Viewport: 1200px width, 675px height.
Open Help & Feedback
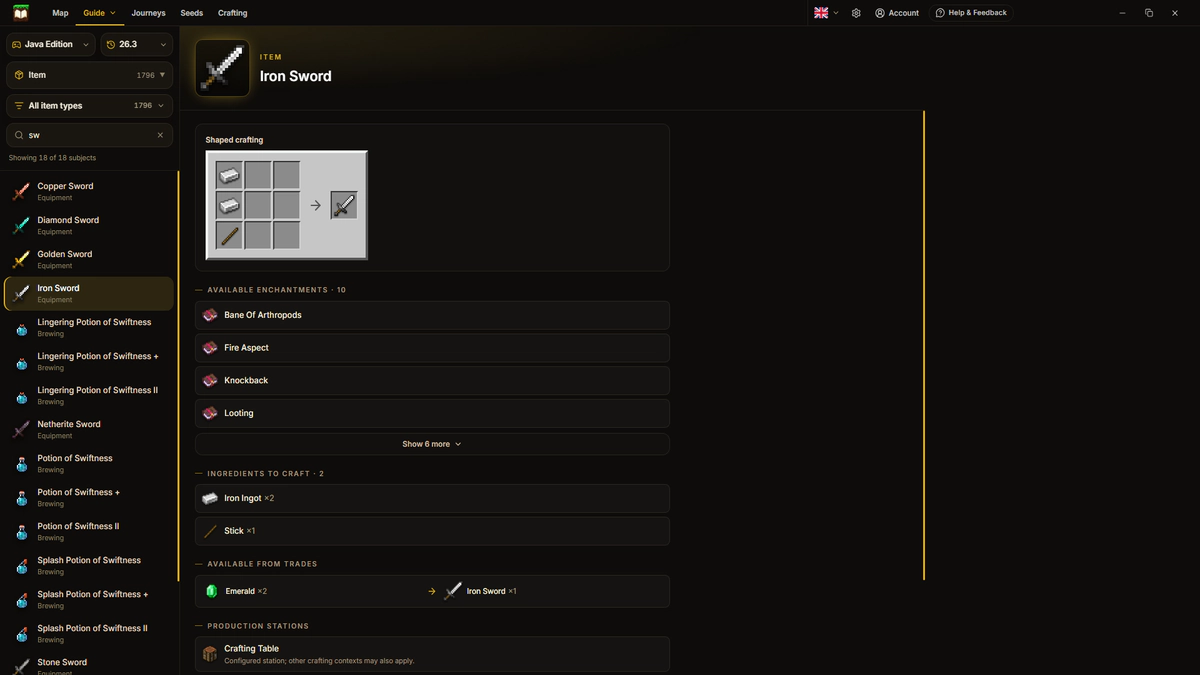pyautogui.click(x=971, y=13)
